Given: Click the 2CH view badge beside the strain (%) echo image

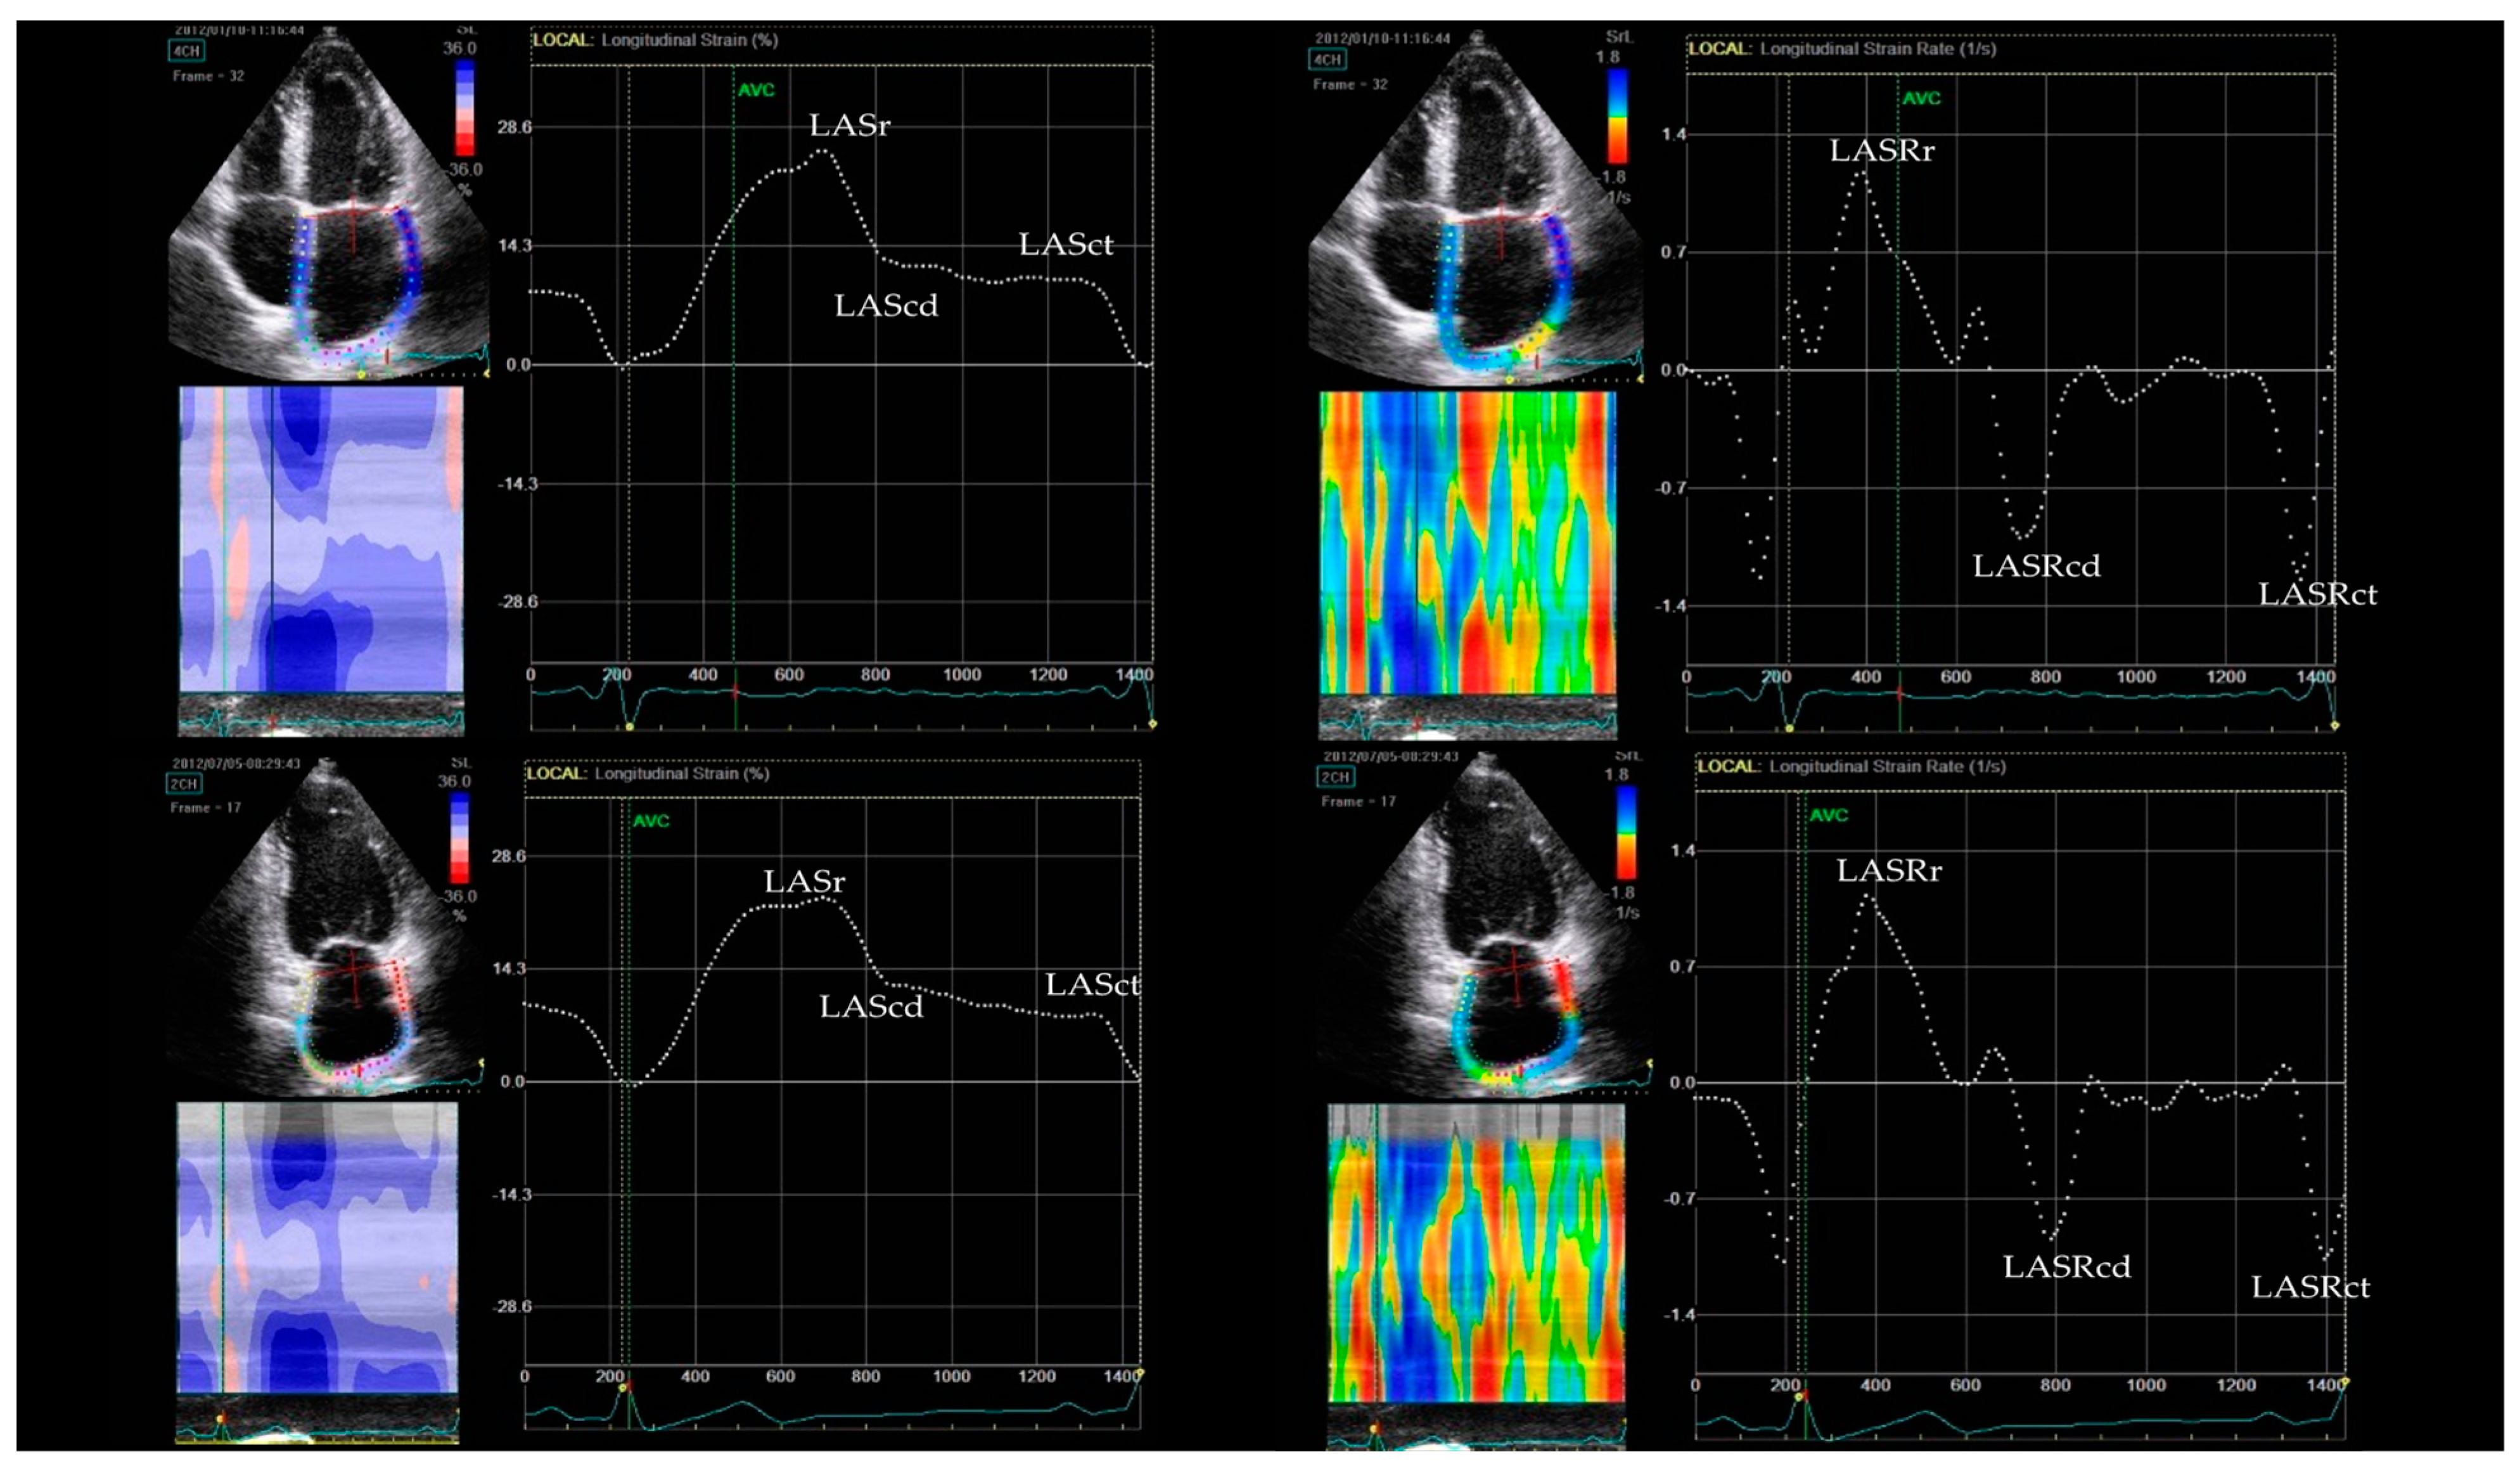Looking at the screenshot, I should (x=185, y=783).
